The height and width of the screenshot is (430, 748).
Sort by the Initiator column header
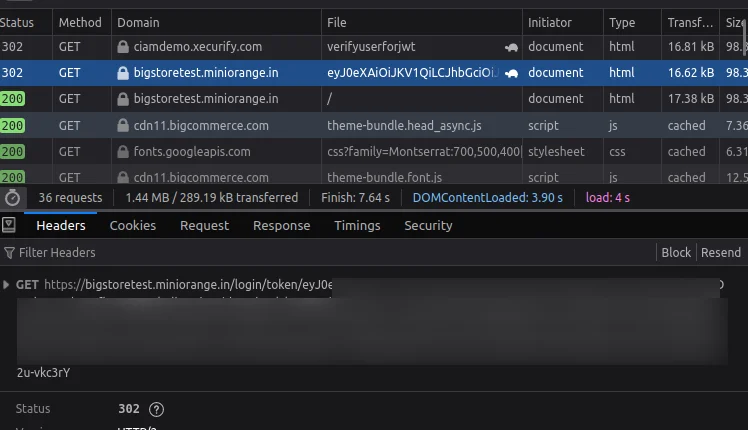pyautogui.click(x=563, y=22)
